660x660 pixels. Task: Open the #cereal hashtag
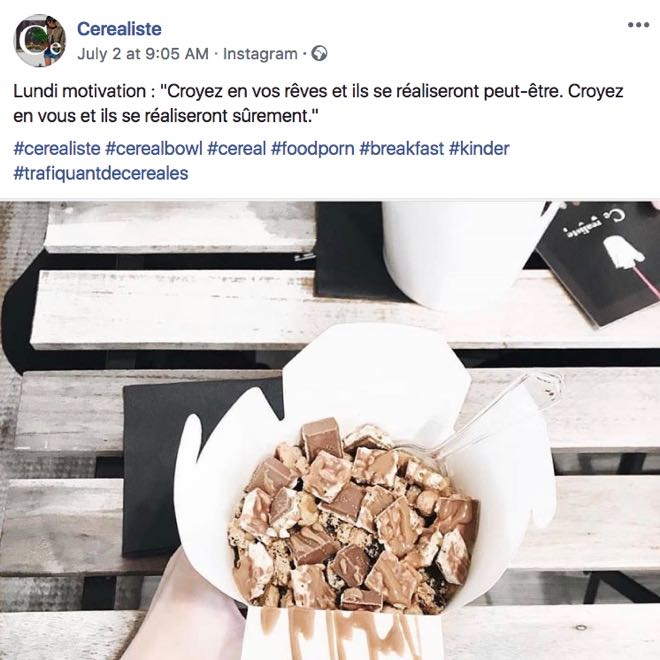[237, 149]
